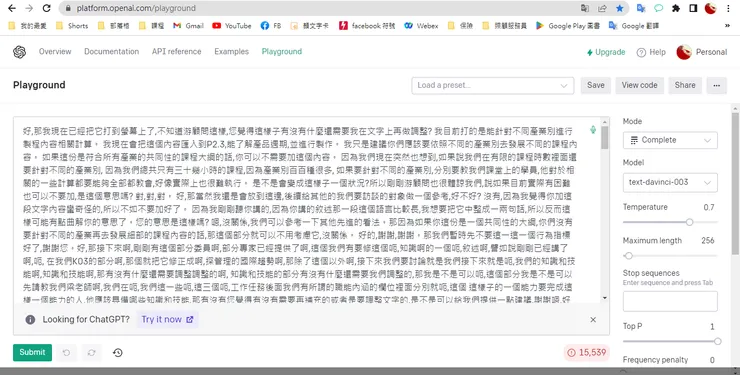The width and height of the screenshot is (740, 375).
Task: Click the text area scrollbar thumb
Action: pos(605,137)
